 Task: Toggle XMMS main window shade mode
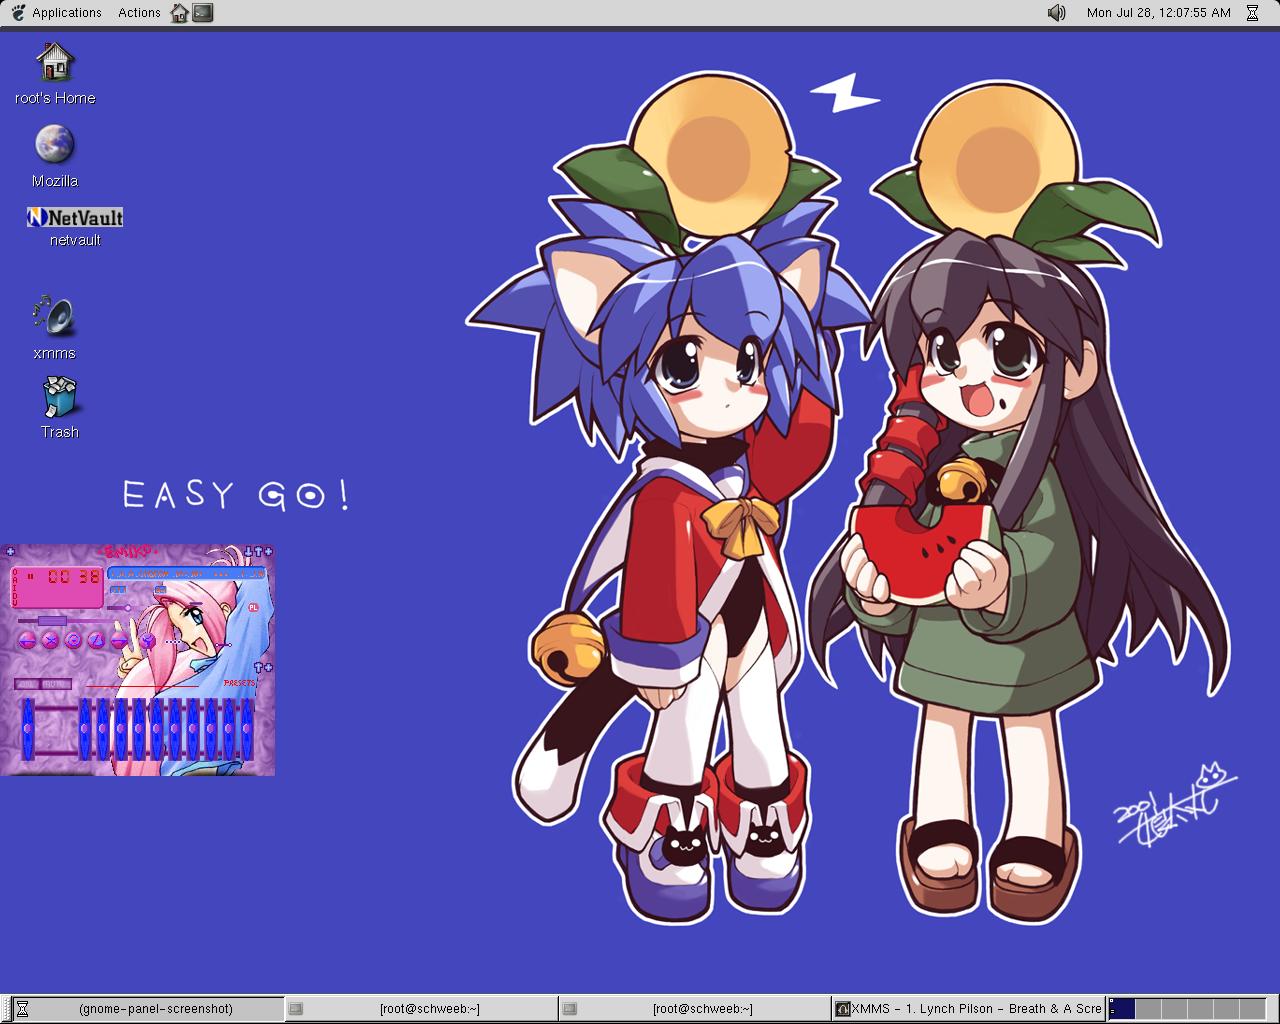click(259, 550)
